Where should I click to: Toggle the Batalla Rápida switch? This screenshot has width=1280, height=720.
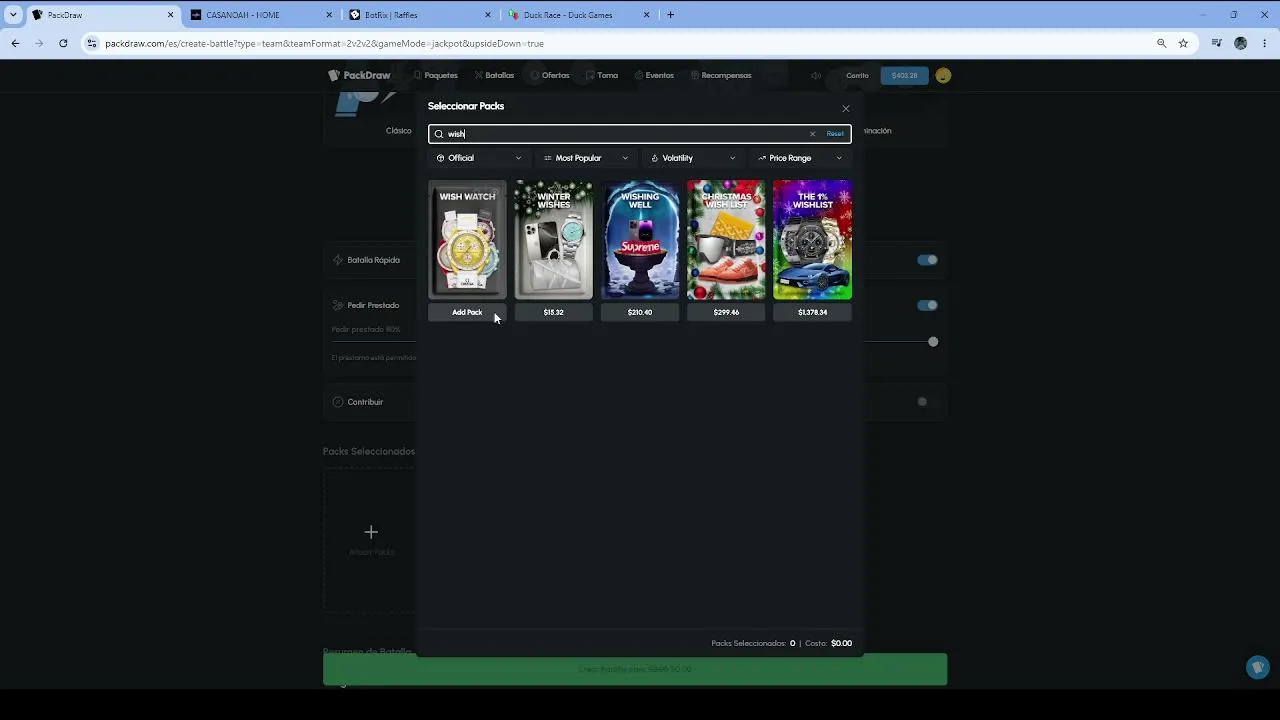pyautogui.click(x=927, y=260)
